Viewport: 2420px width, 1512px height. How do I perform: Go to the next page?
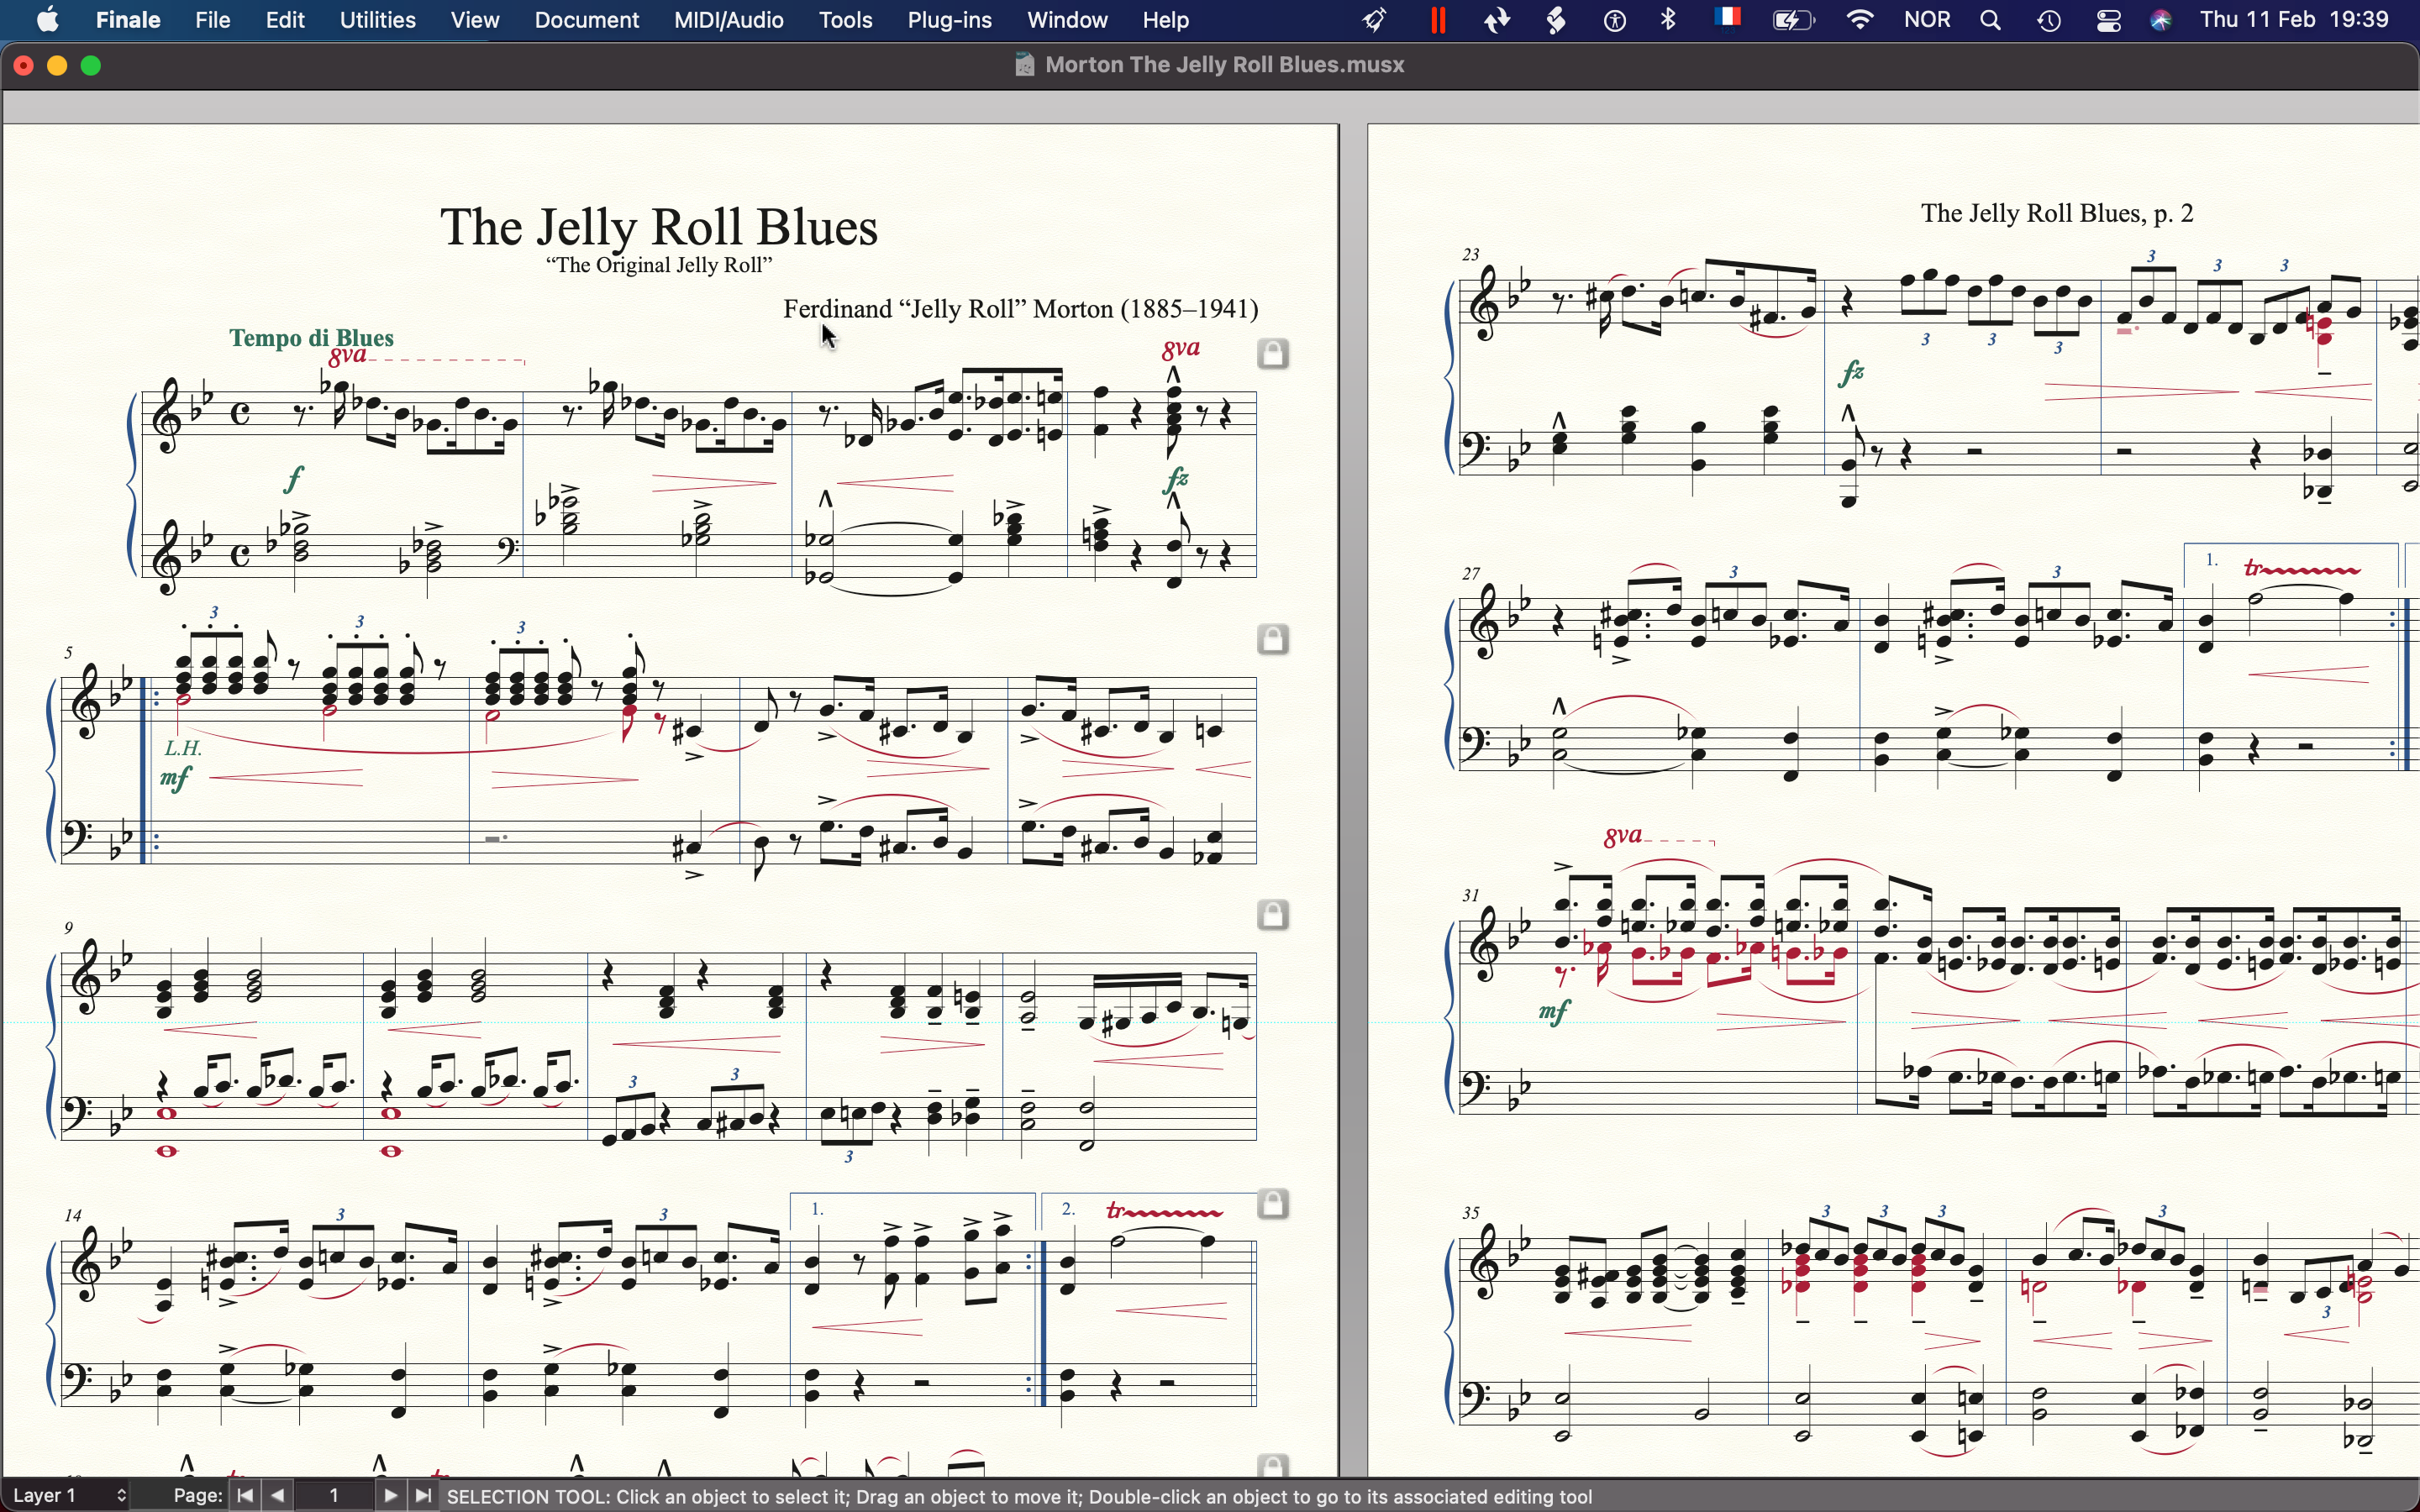point(392,1495)
